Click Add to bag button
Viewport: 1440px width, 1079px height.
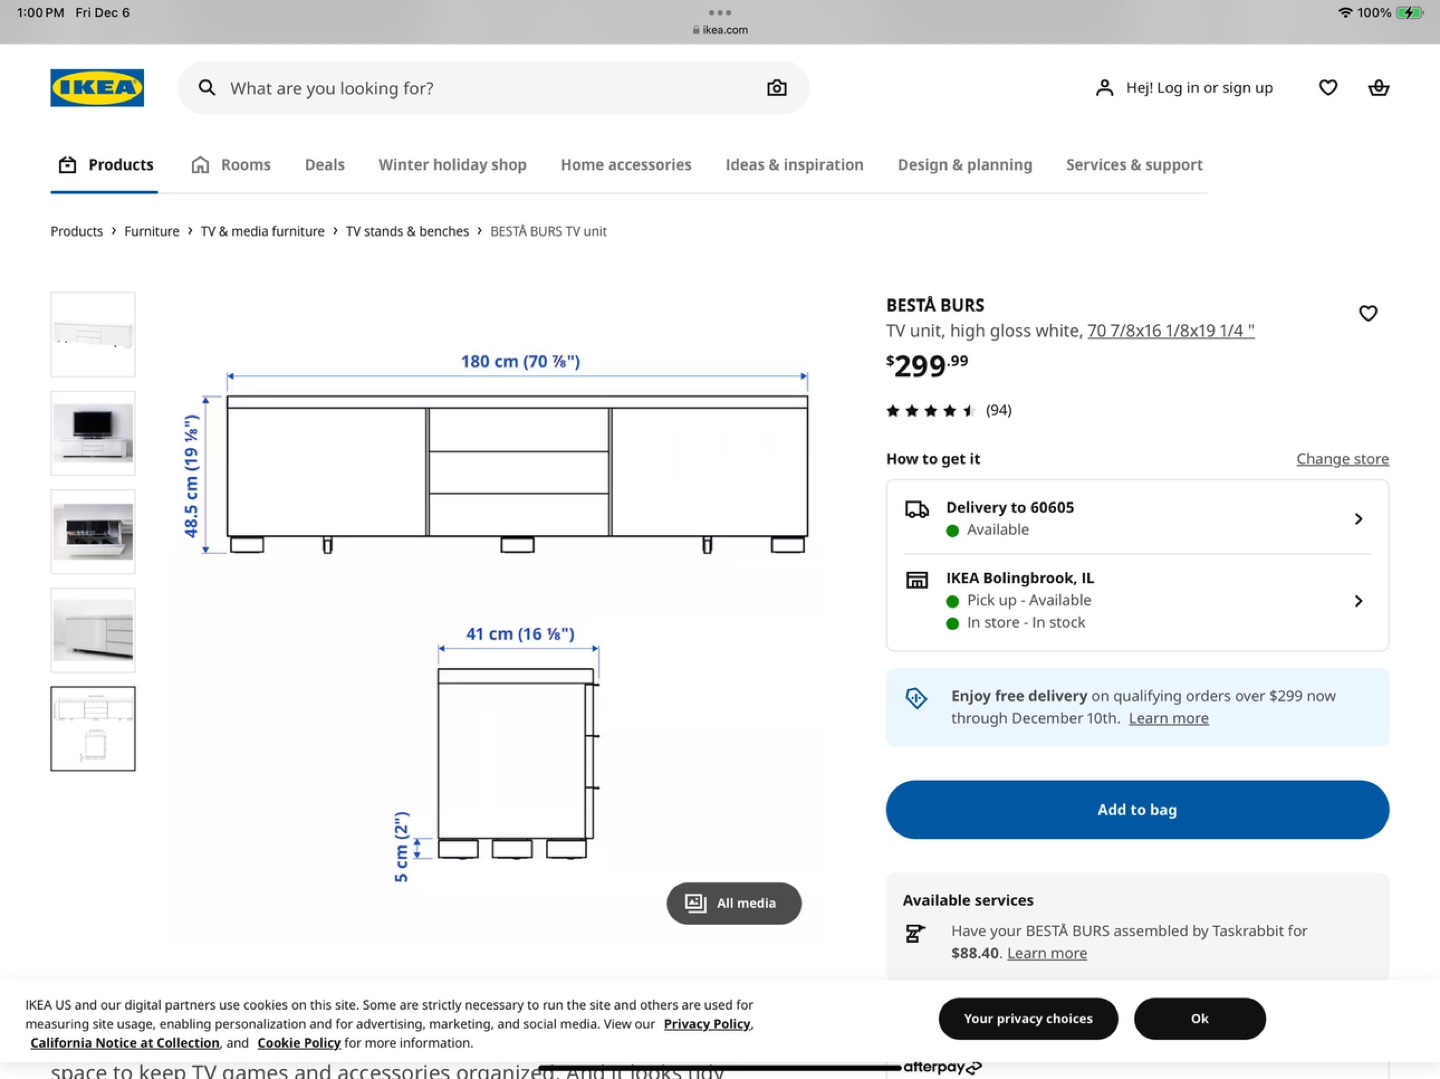click(1137, 810)
